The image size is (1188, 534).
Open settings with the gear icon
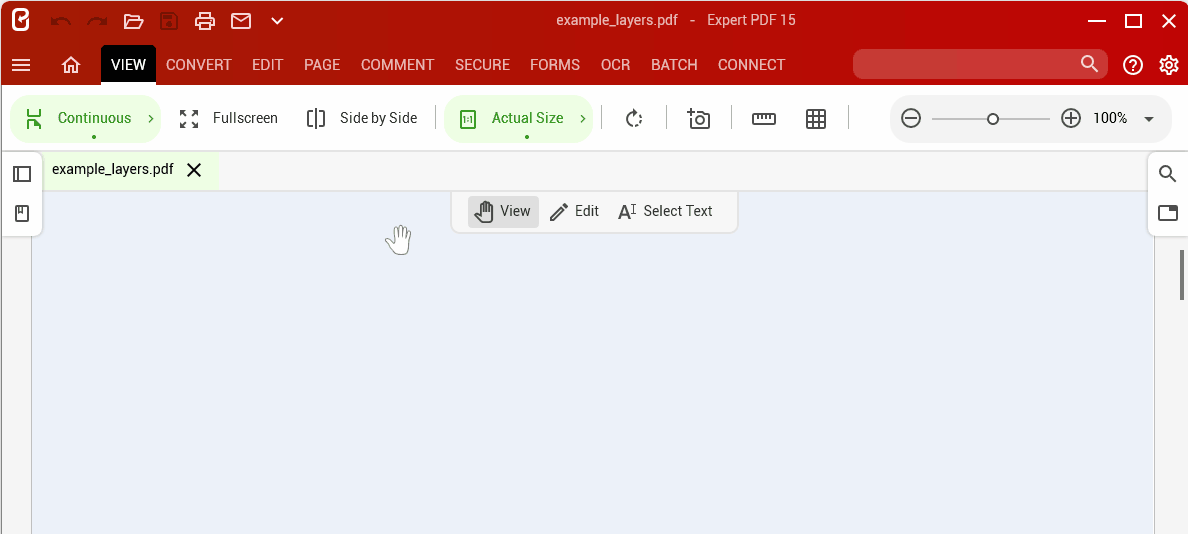tap(1169, 65)
